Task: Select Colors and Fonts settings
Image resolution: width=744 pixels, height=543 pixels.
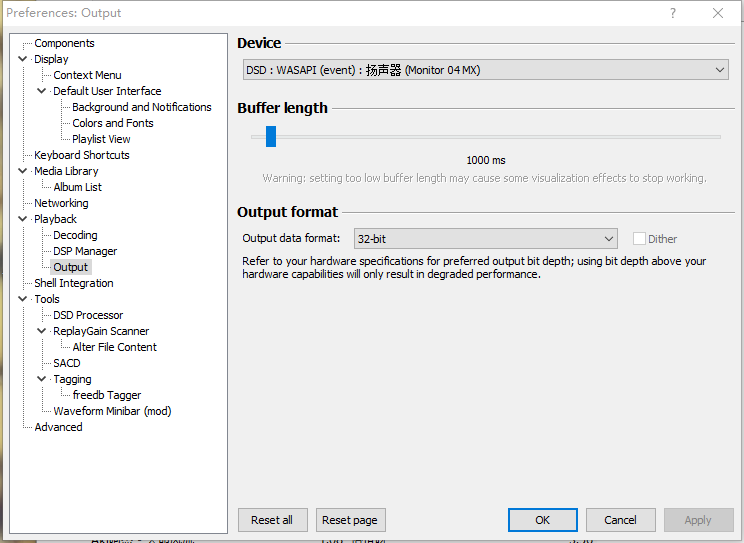Action: click(x=112, y=123)
